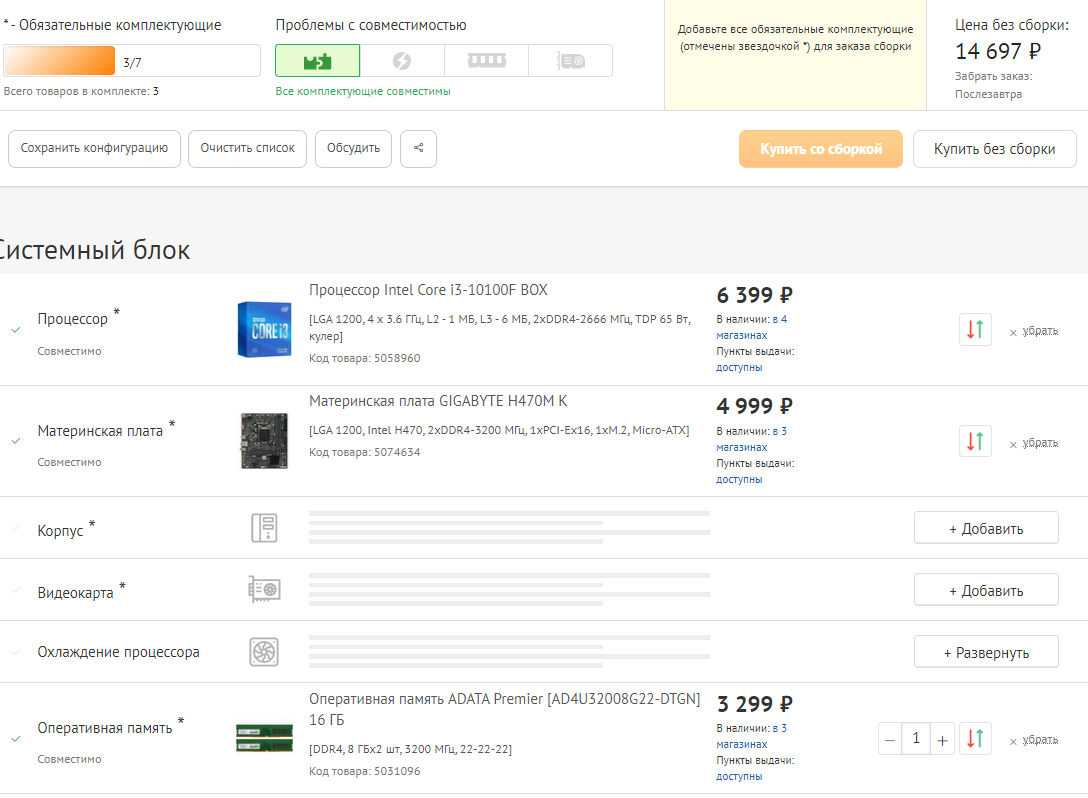Click product code 5058960
This screenshot has width=1088, height=798.
pos(397,358)
